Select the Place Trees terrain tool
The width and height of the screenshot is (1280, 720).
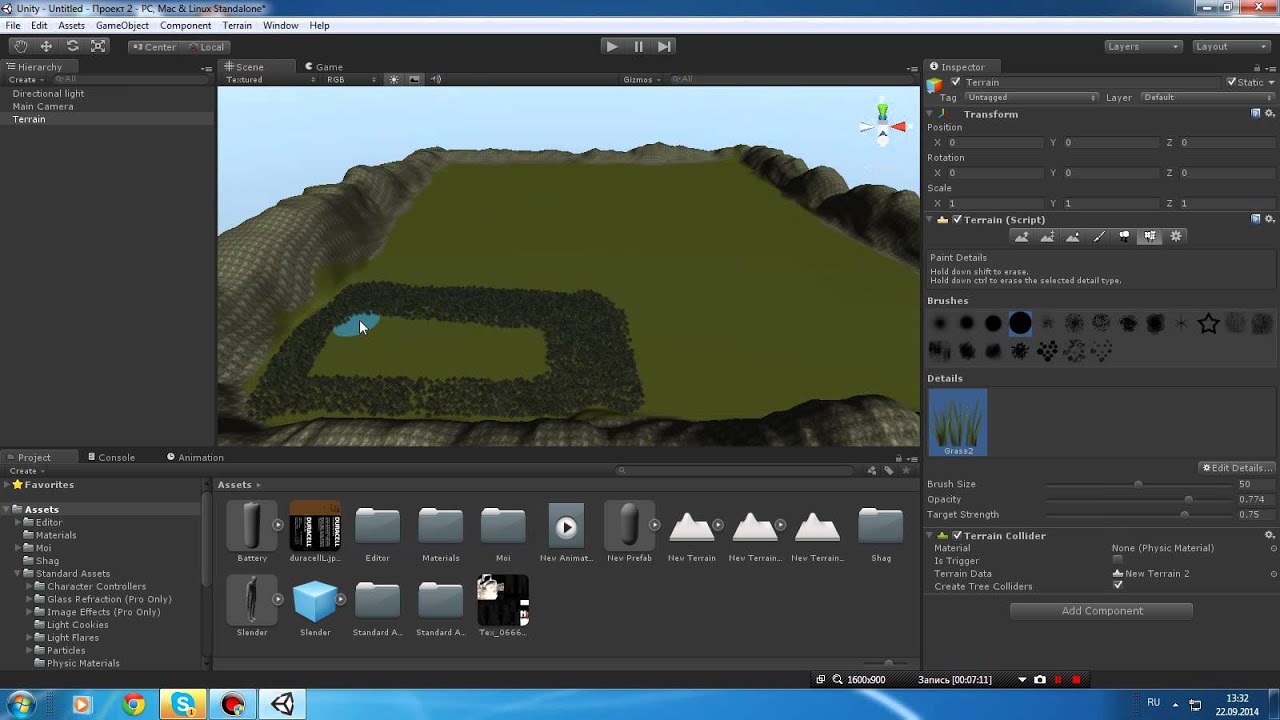[x=1124, y=236]
